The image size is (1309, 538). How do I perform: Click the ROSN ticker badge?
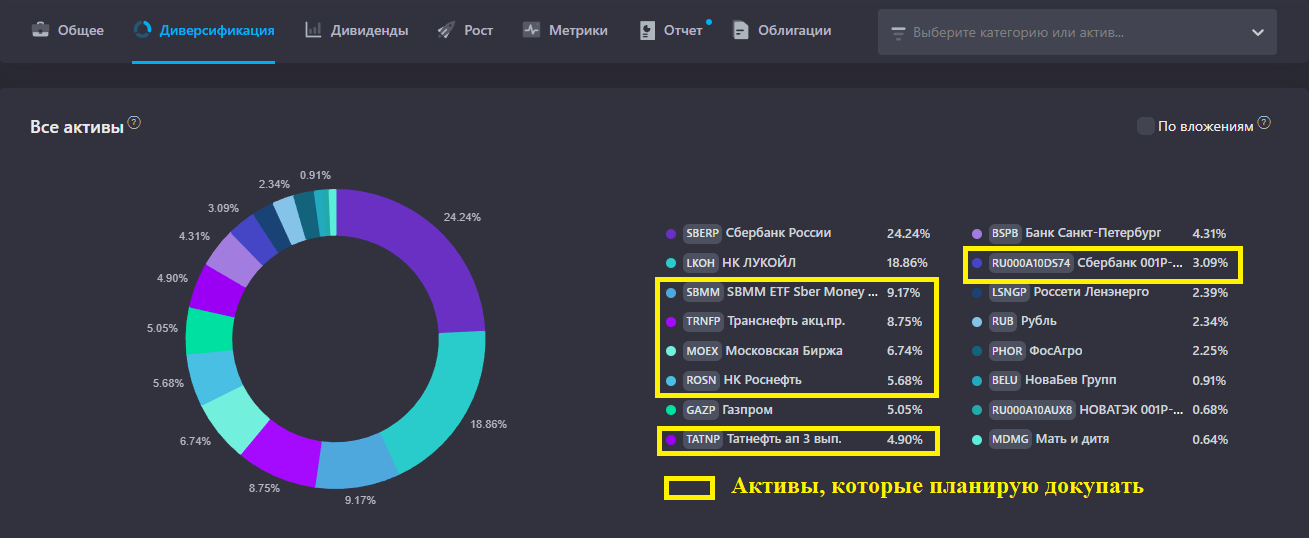click(x=701, y=381)
